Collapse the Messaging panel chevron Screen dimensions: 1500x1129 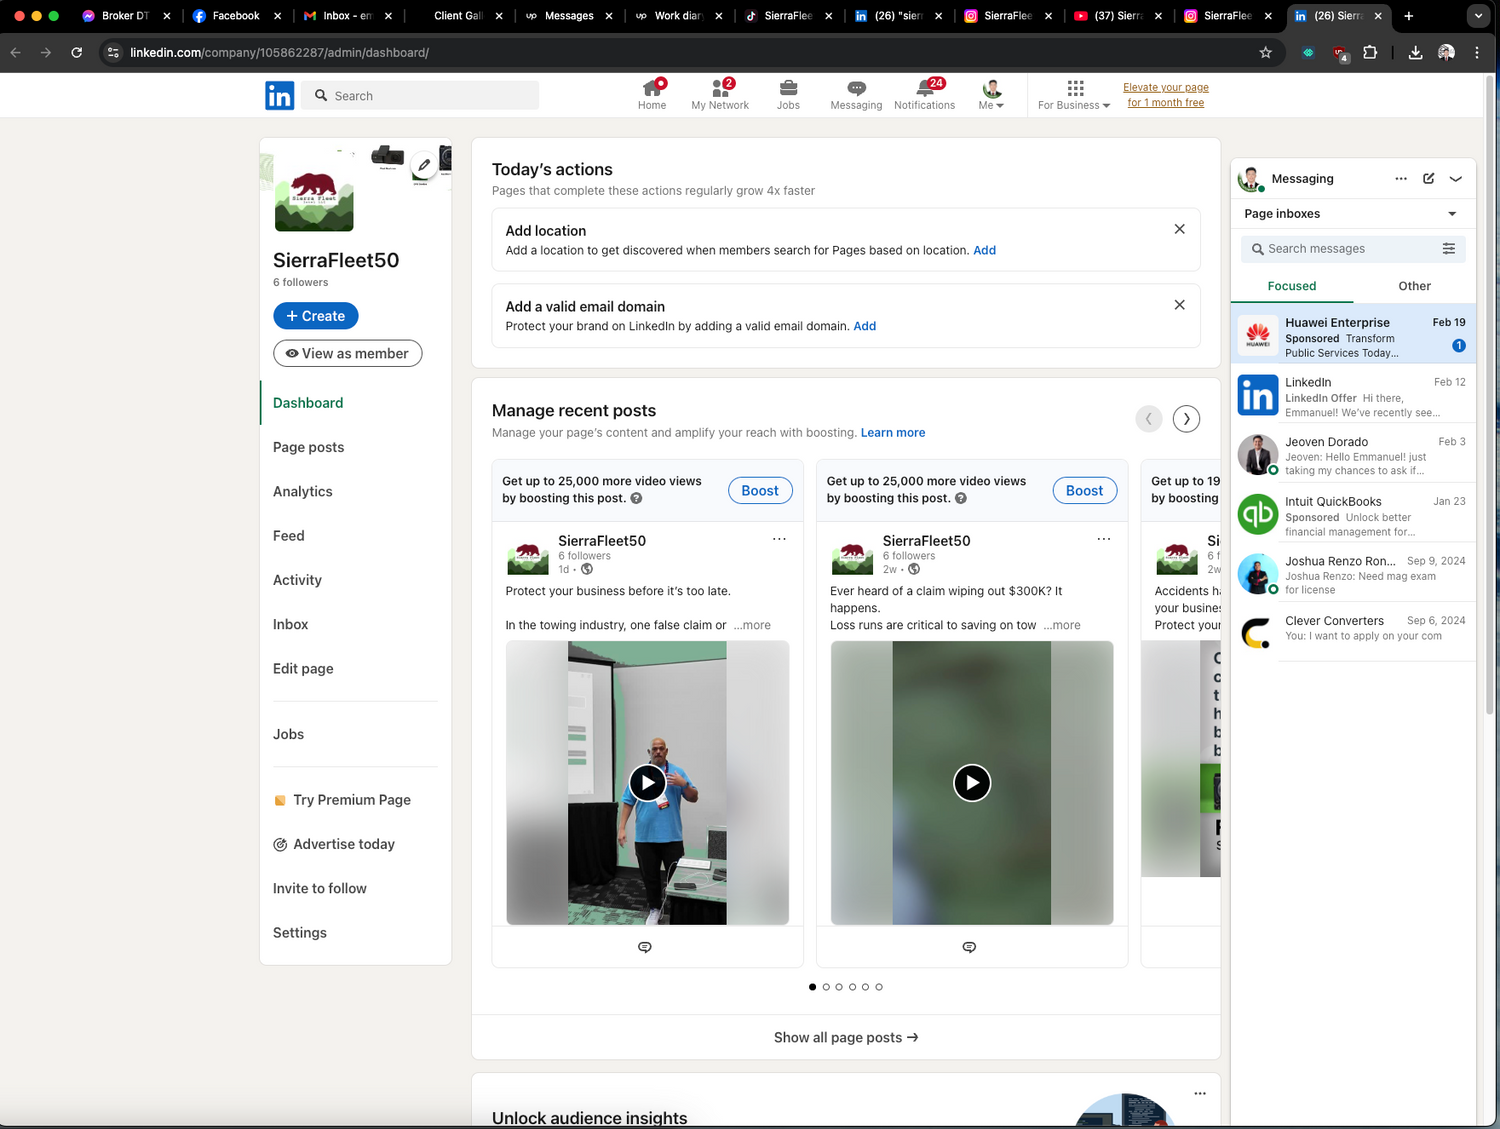click(x=1456, y=179)
